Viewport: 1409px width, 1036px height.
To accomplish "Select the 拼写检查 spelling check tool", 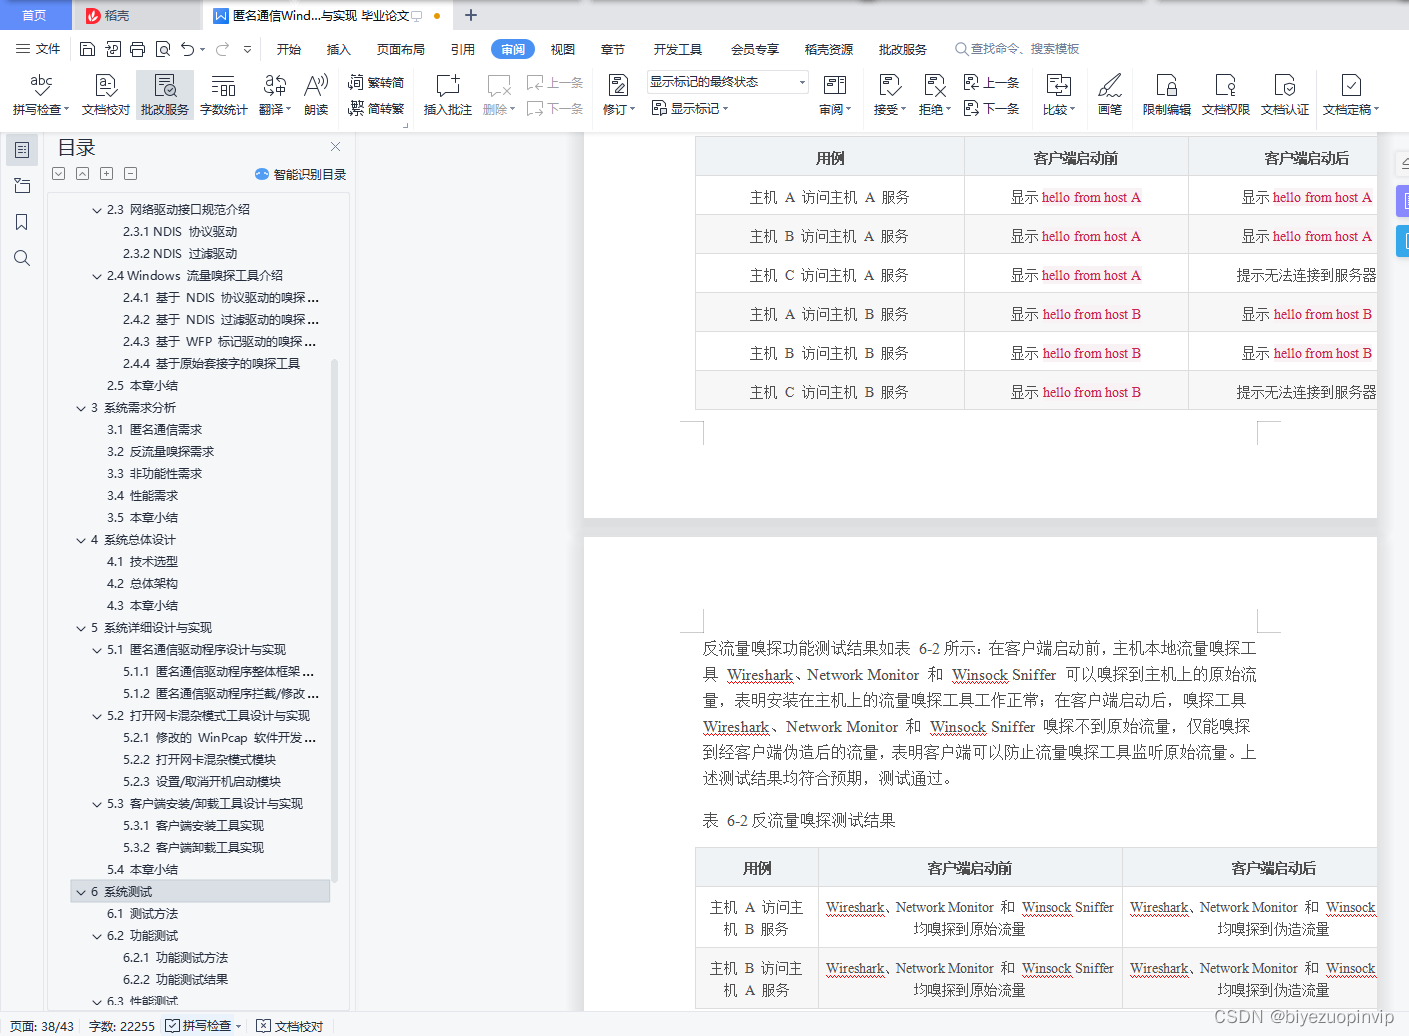I will (39, 95).
